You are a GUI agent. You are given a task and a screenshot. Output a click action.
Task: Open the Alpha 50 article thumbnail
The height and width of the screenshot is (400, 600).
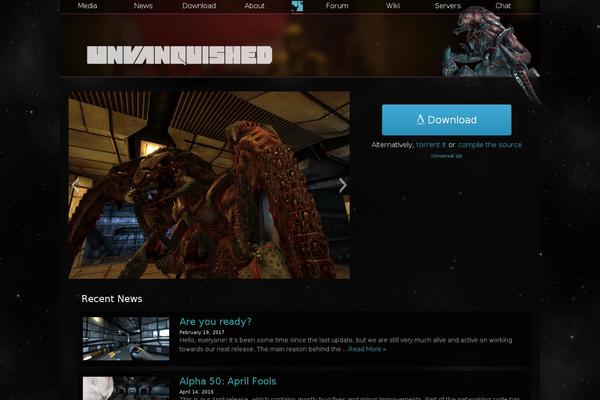126,388
